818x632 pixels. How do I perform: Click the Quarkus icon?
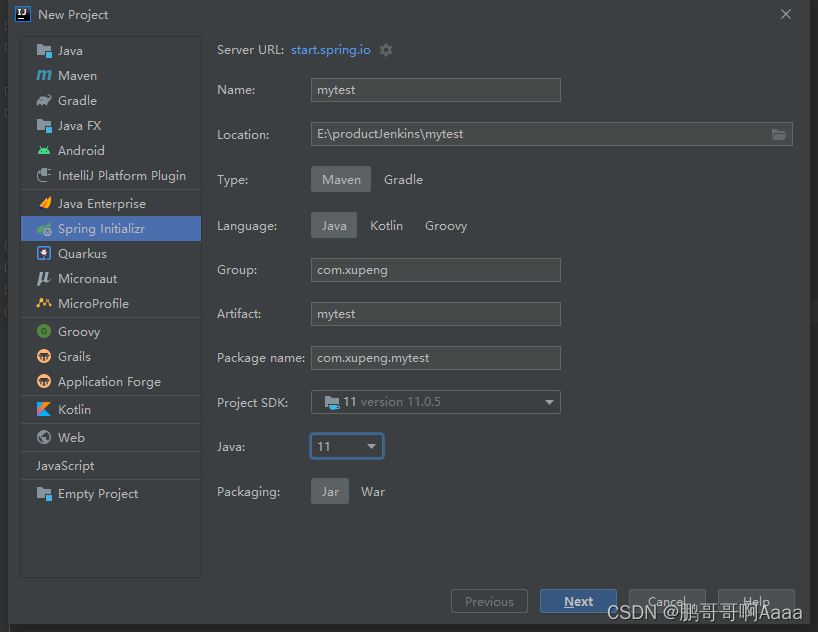[x=44, y=254]
